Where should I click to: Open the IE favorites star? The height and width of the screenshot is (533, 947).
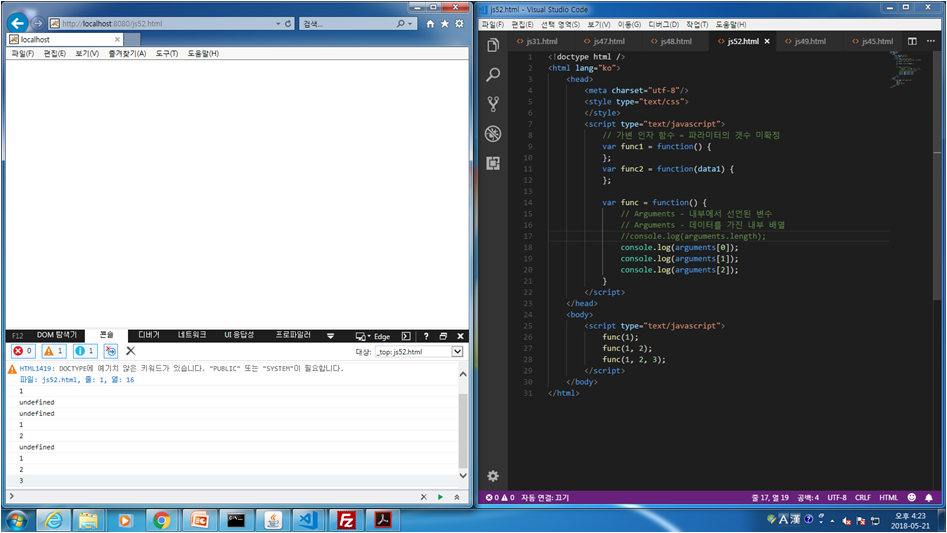[x=445, y=24]
